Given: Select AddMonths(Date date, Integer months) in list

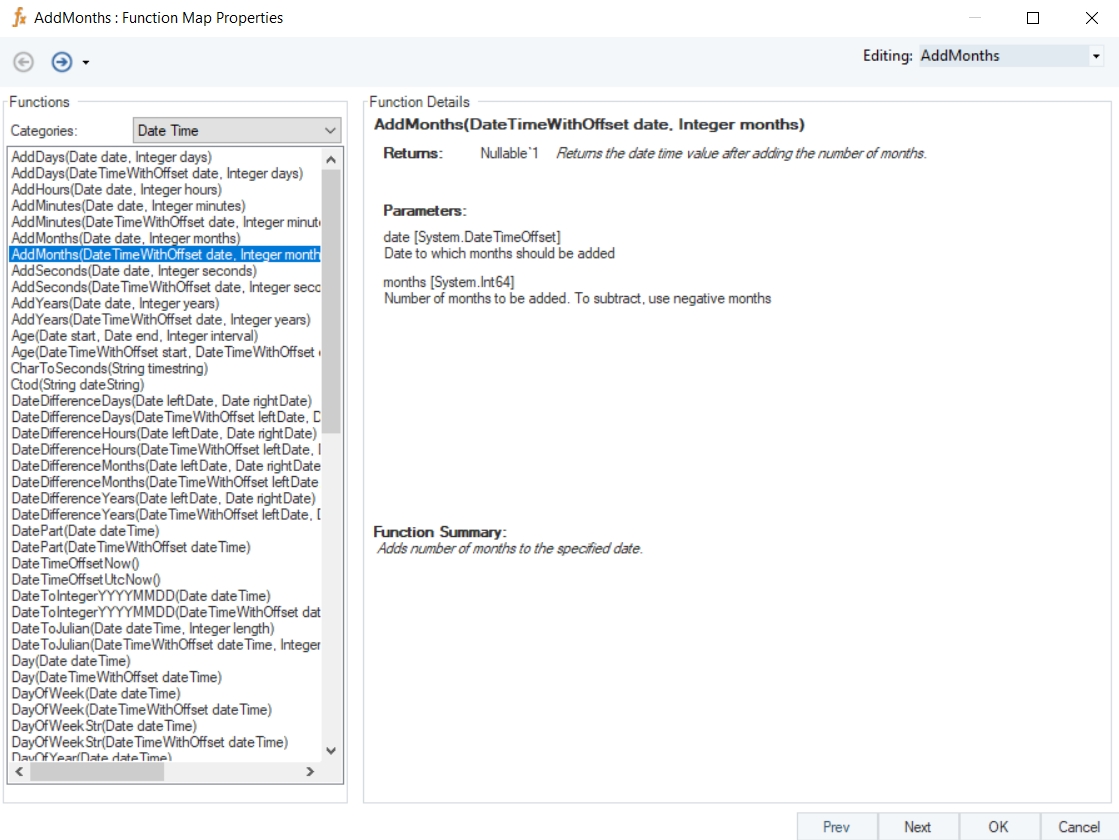Looking at the screenshot, I should (125, 238).
